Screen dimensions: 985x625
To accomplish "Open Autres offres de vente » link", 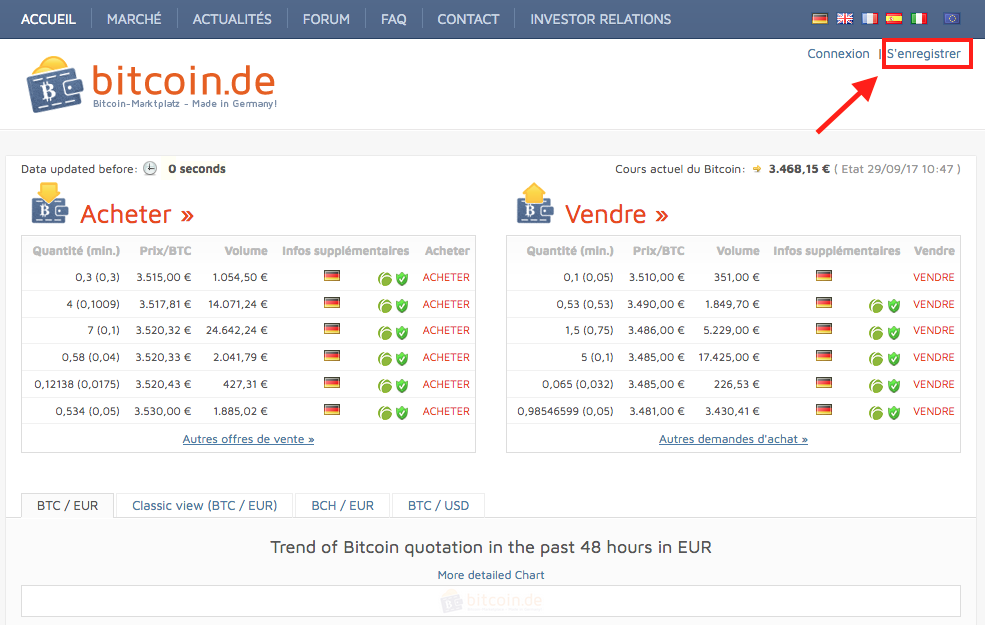I will 248,439.
